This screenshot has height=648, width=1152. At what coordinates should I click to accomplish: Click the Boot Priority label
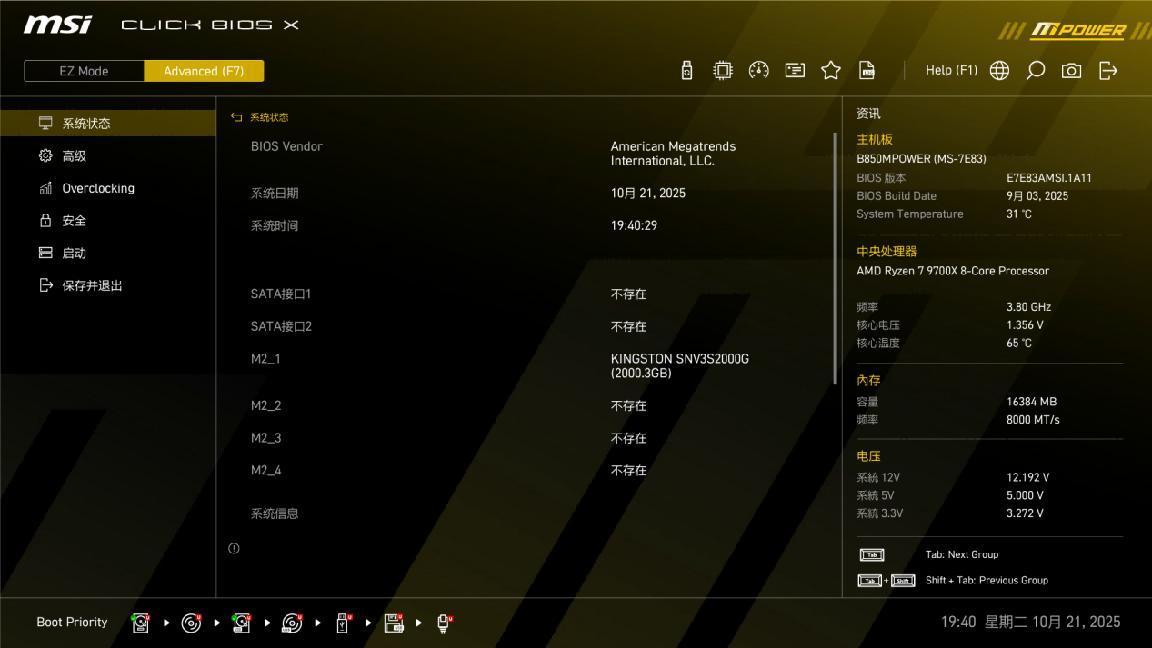click(72, 622)
